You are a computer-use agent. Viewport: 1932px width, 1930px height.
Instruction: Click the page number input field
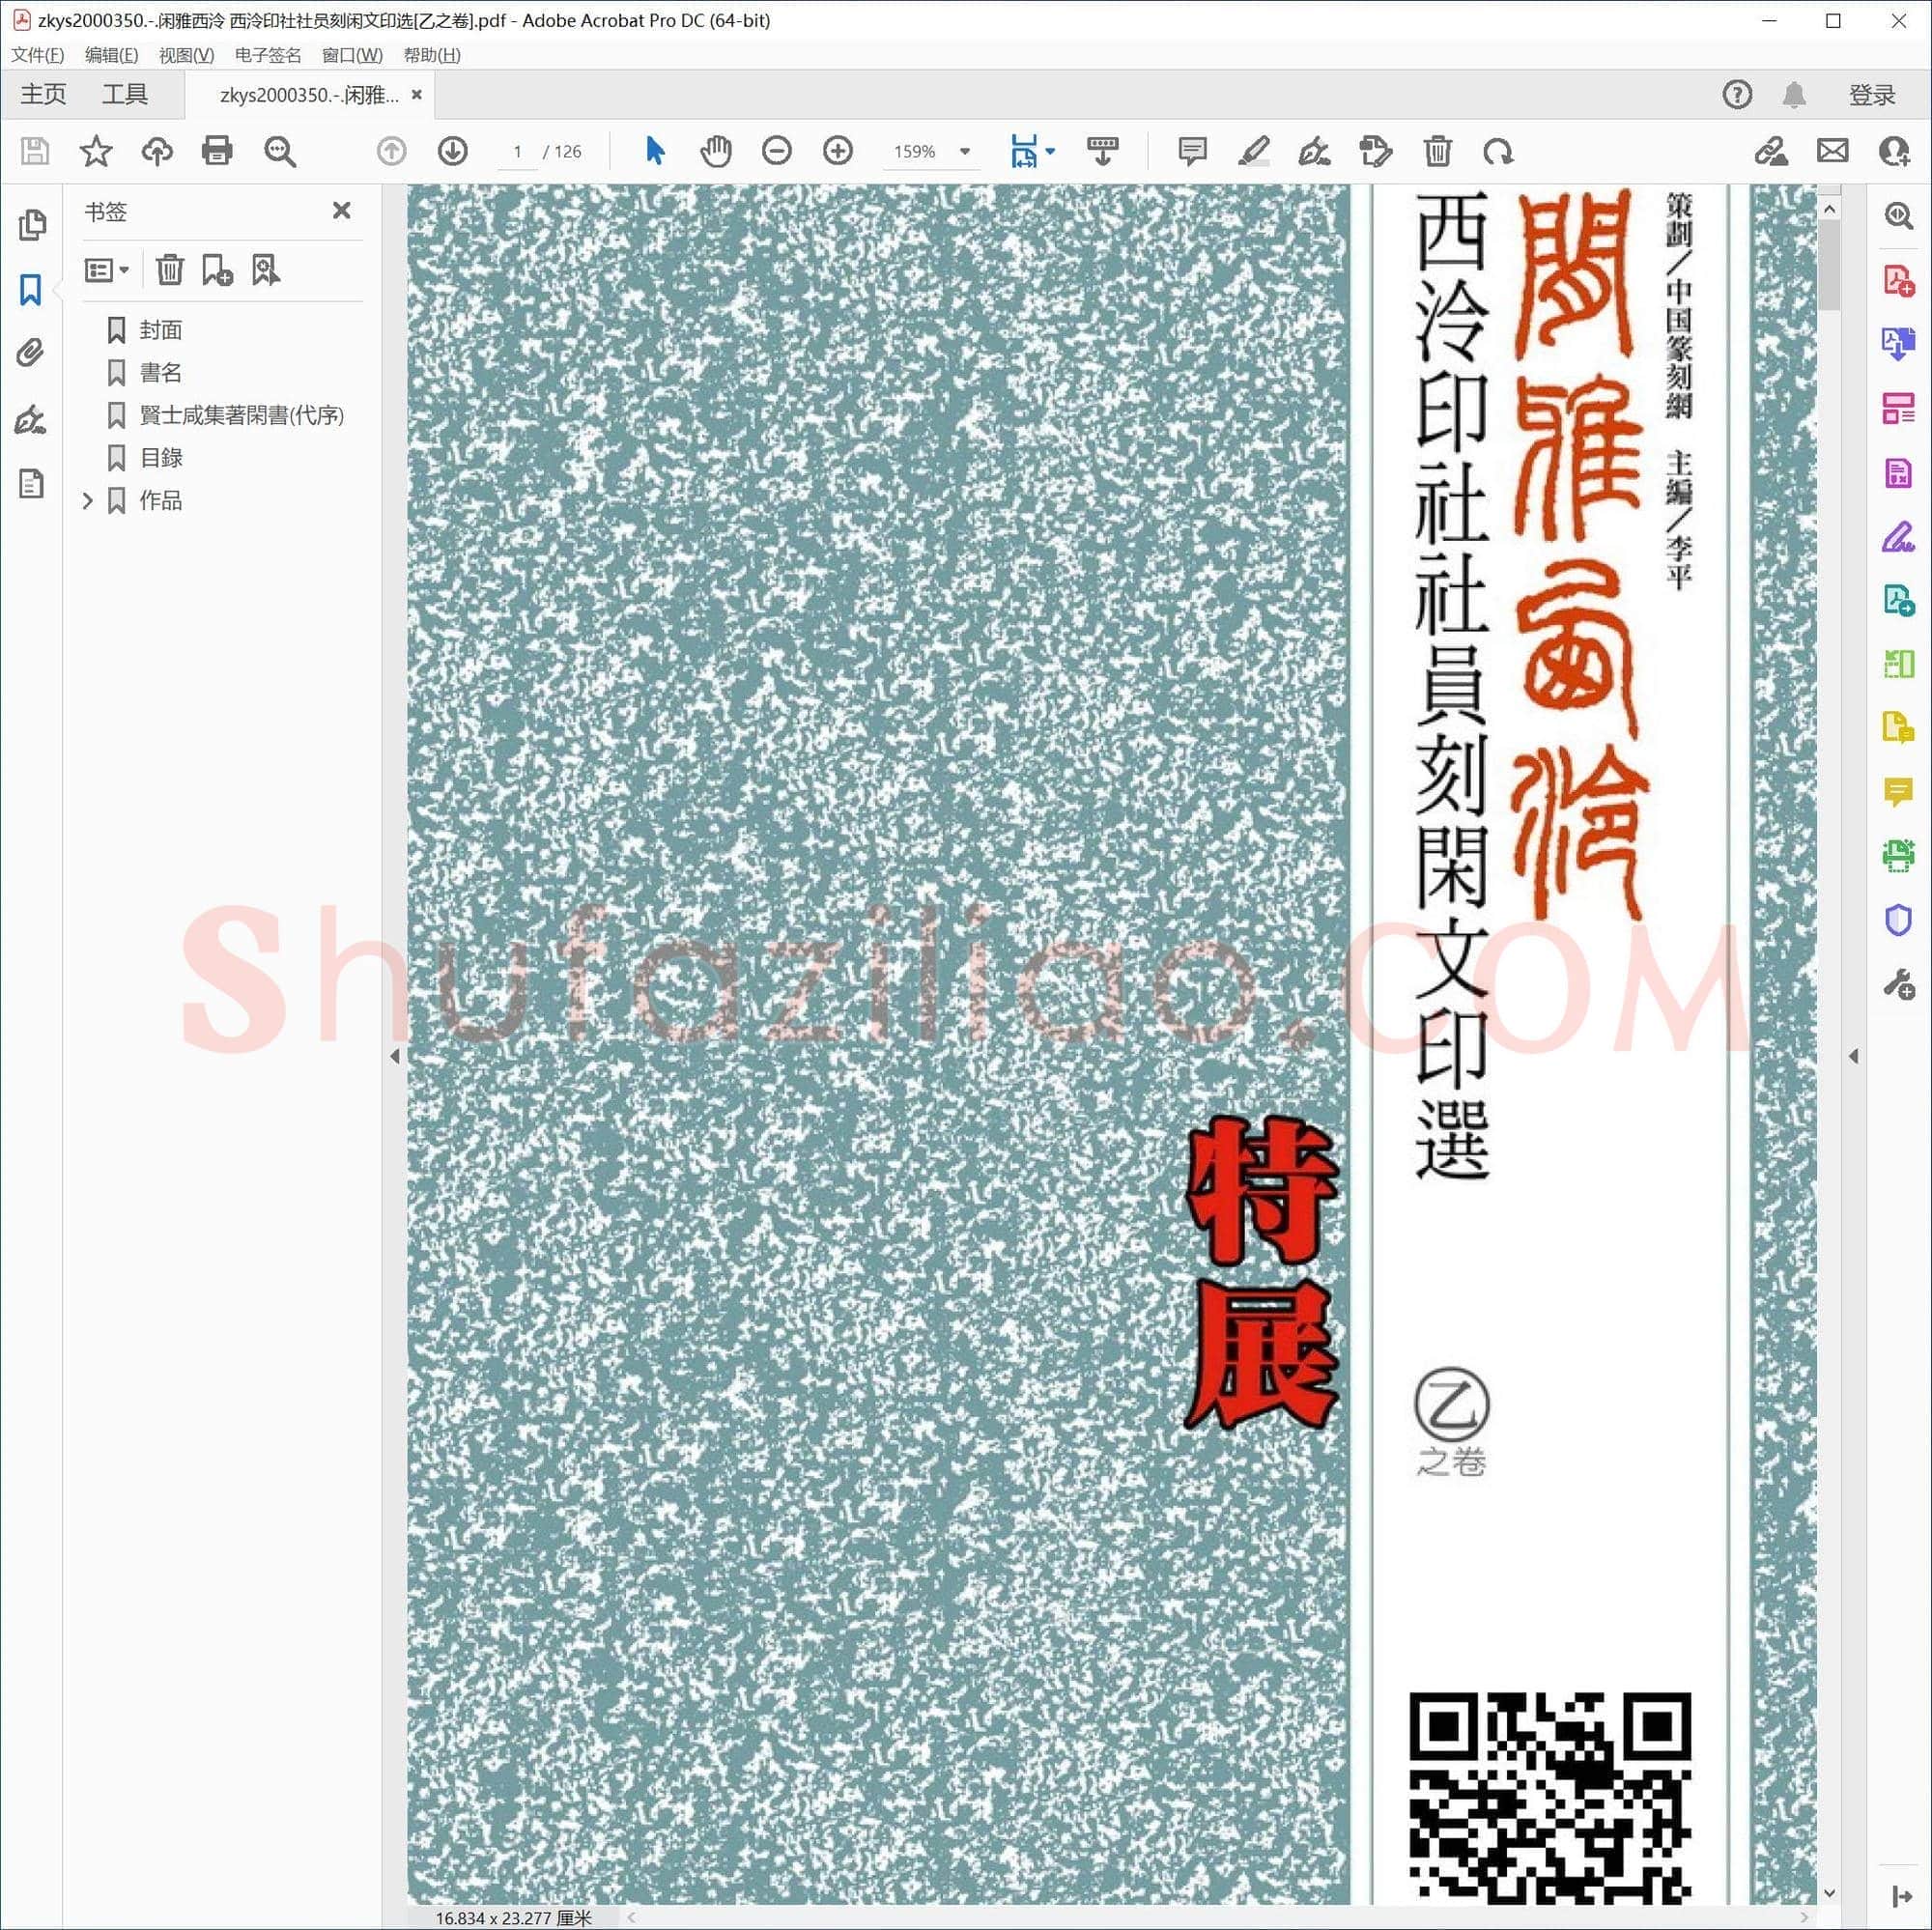pos(518,152)
